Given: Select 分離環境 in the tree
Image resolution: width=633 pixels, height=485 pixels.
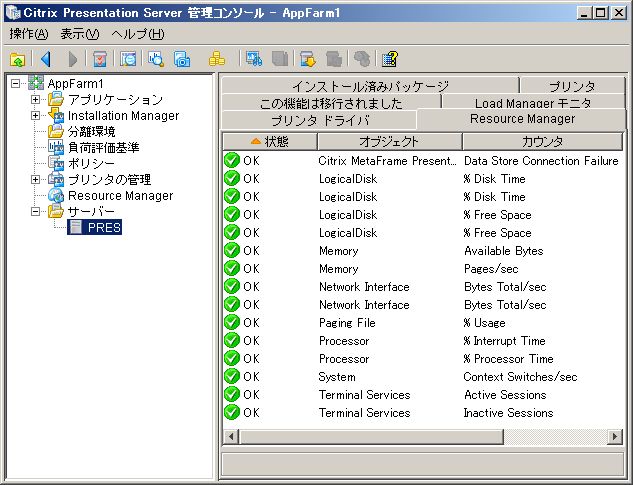Looking at the screenshot, I should point(92,131).
